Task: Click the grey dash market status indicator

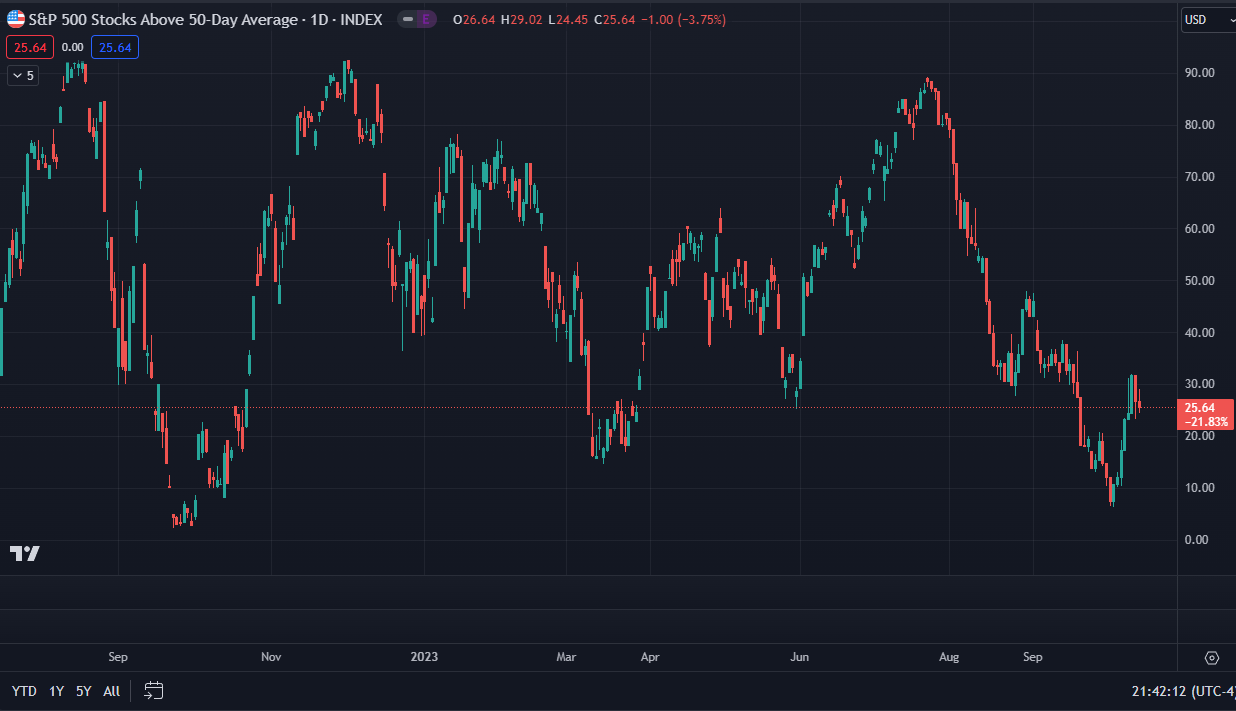Action: (x=408, y=19)
